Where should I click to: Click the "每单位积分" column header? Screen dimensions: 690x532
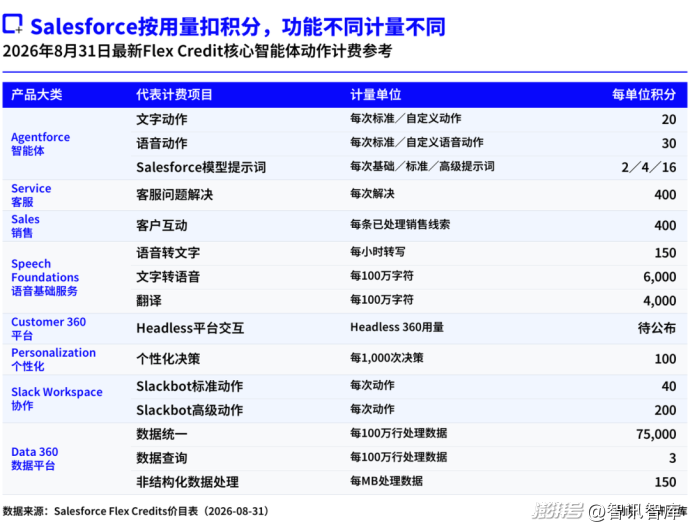click(x=644, y=95)
